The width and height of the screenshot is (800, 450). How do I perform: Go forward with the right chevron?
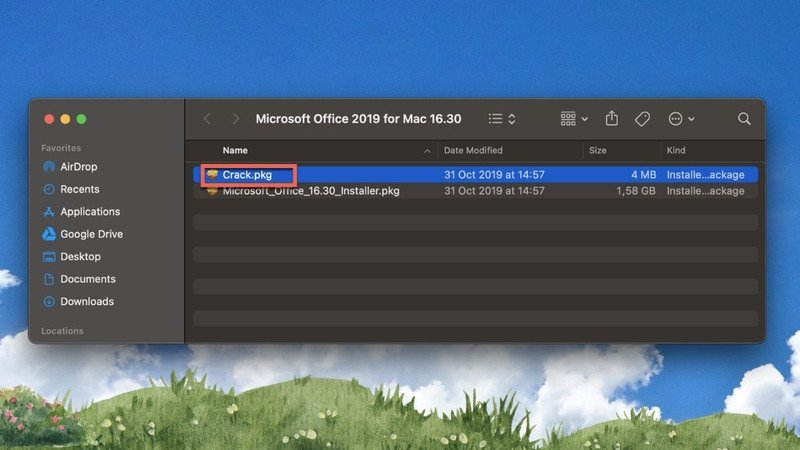[x=235, y=119]
